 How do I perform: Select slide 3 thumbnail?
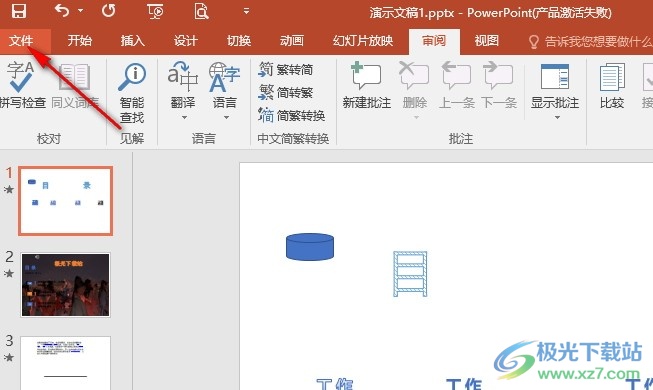pyautogui.click(x=65, y=363)
